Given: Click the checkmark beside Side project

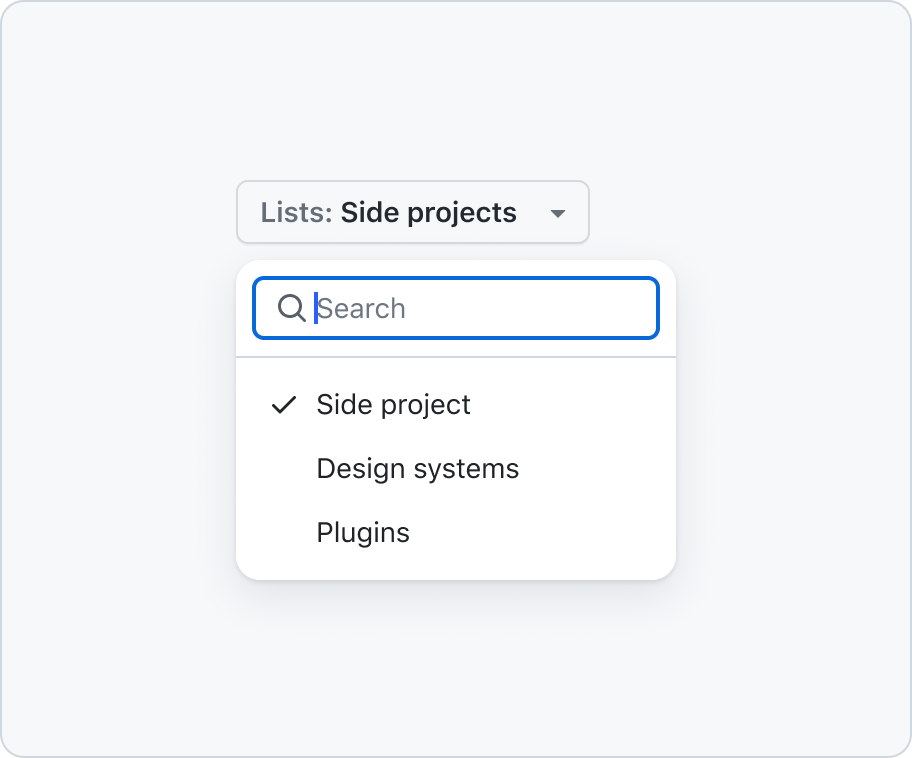Looking at the screenshot, I should (284, 405).
